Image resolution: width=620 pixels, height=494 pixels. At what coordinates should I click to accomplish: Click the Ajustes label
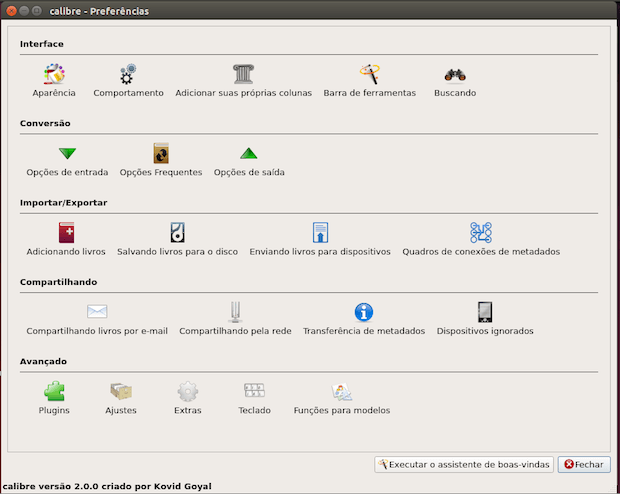click(121, 411)
